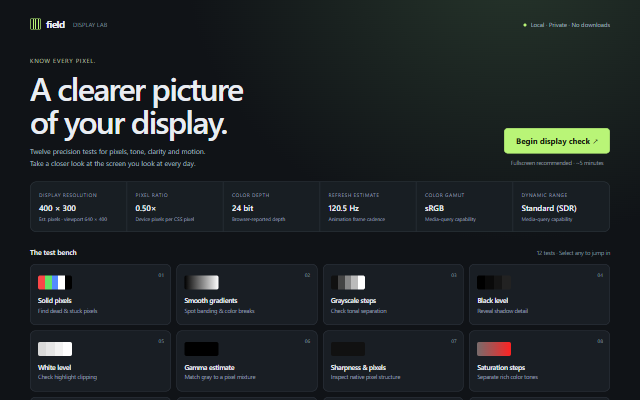Click the Color Gamut sRGB value
The width and height of the screenshot is (640, 400).
click(434, 208)
